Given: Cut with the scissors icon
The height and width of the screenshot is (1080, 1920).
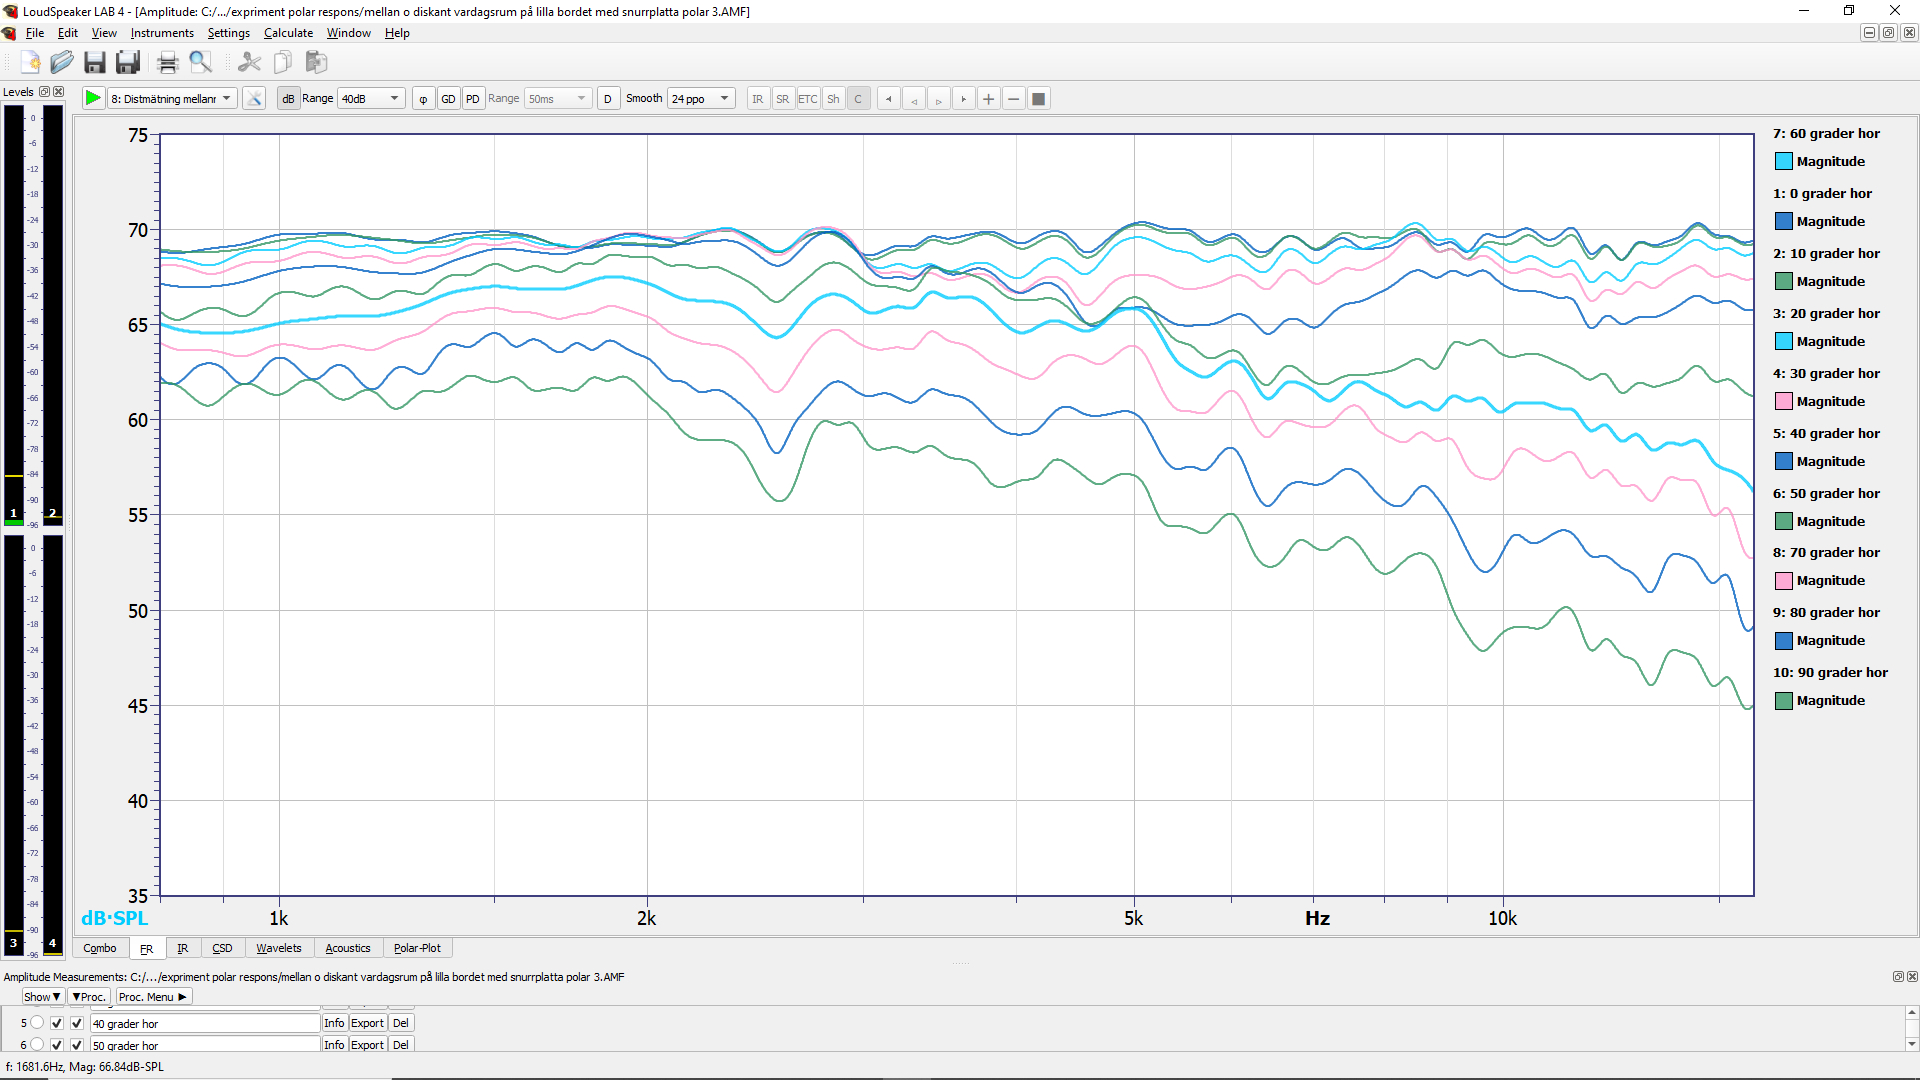Looking at the screenshot, I should [x=249, y=63].
